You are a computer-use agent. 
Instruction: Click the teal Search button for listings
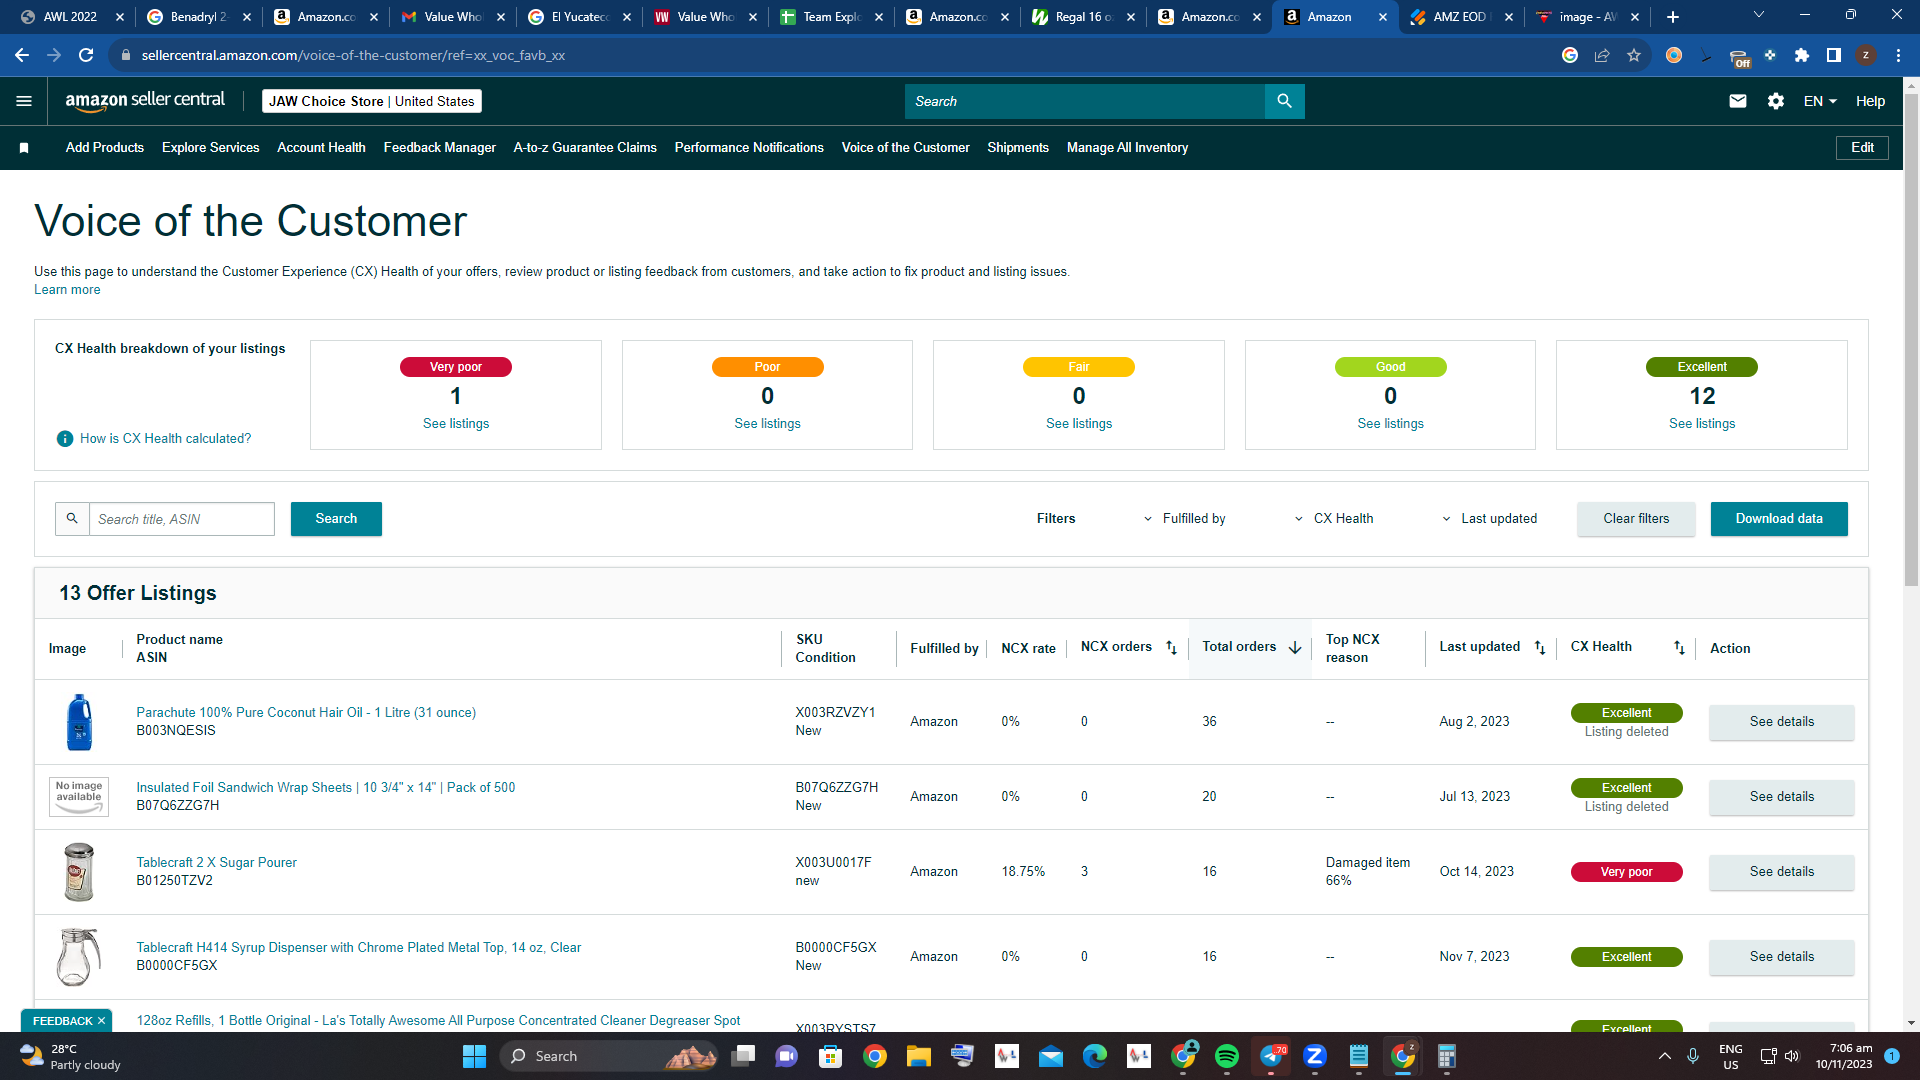(x=336, y=519)
